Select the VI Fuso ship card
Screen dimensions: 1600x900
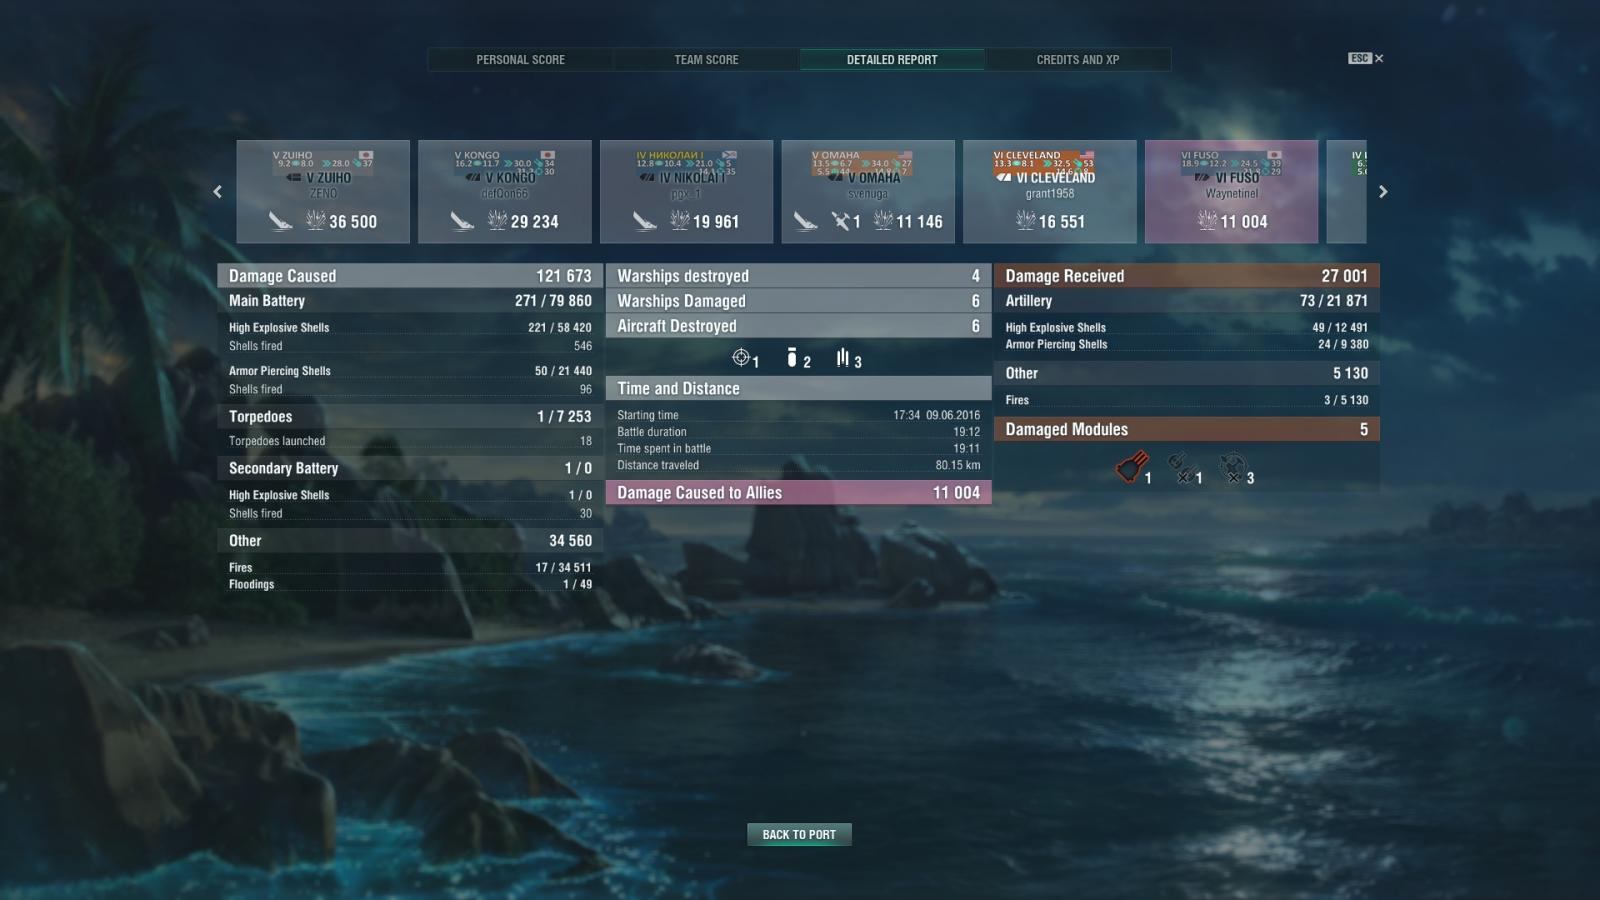pos(1232,191)
